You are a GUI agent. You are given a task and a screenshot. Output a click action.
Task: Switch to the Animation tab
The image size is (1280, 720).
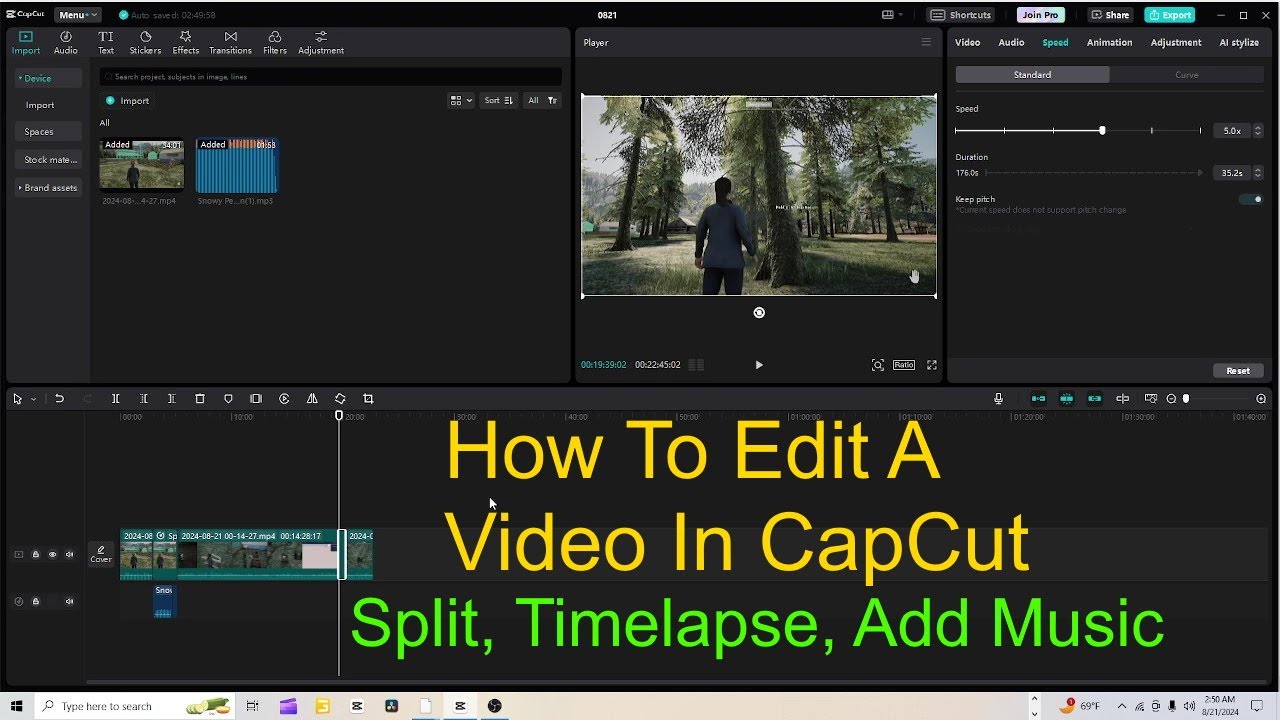coord(1109,42)
